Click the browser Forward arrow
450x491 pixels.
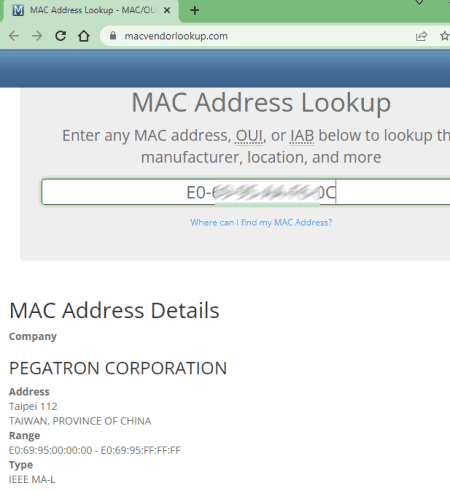pyautogui.click(x=37, y=36)
